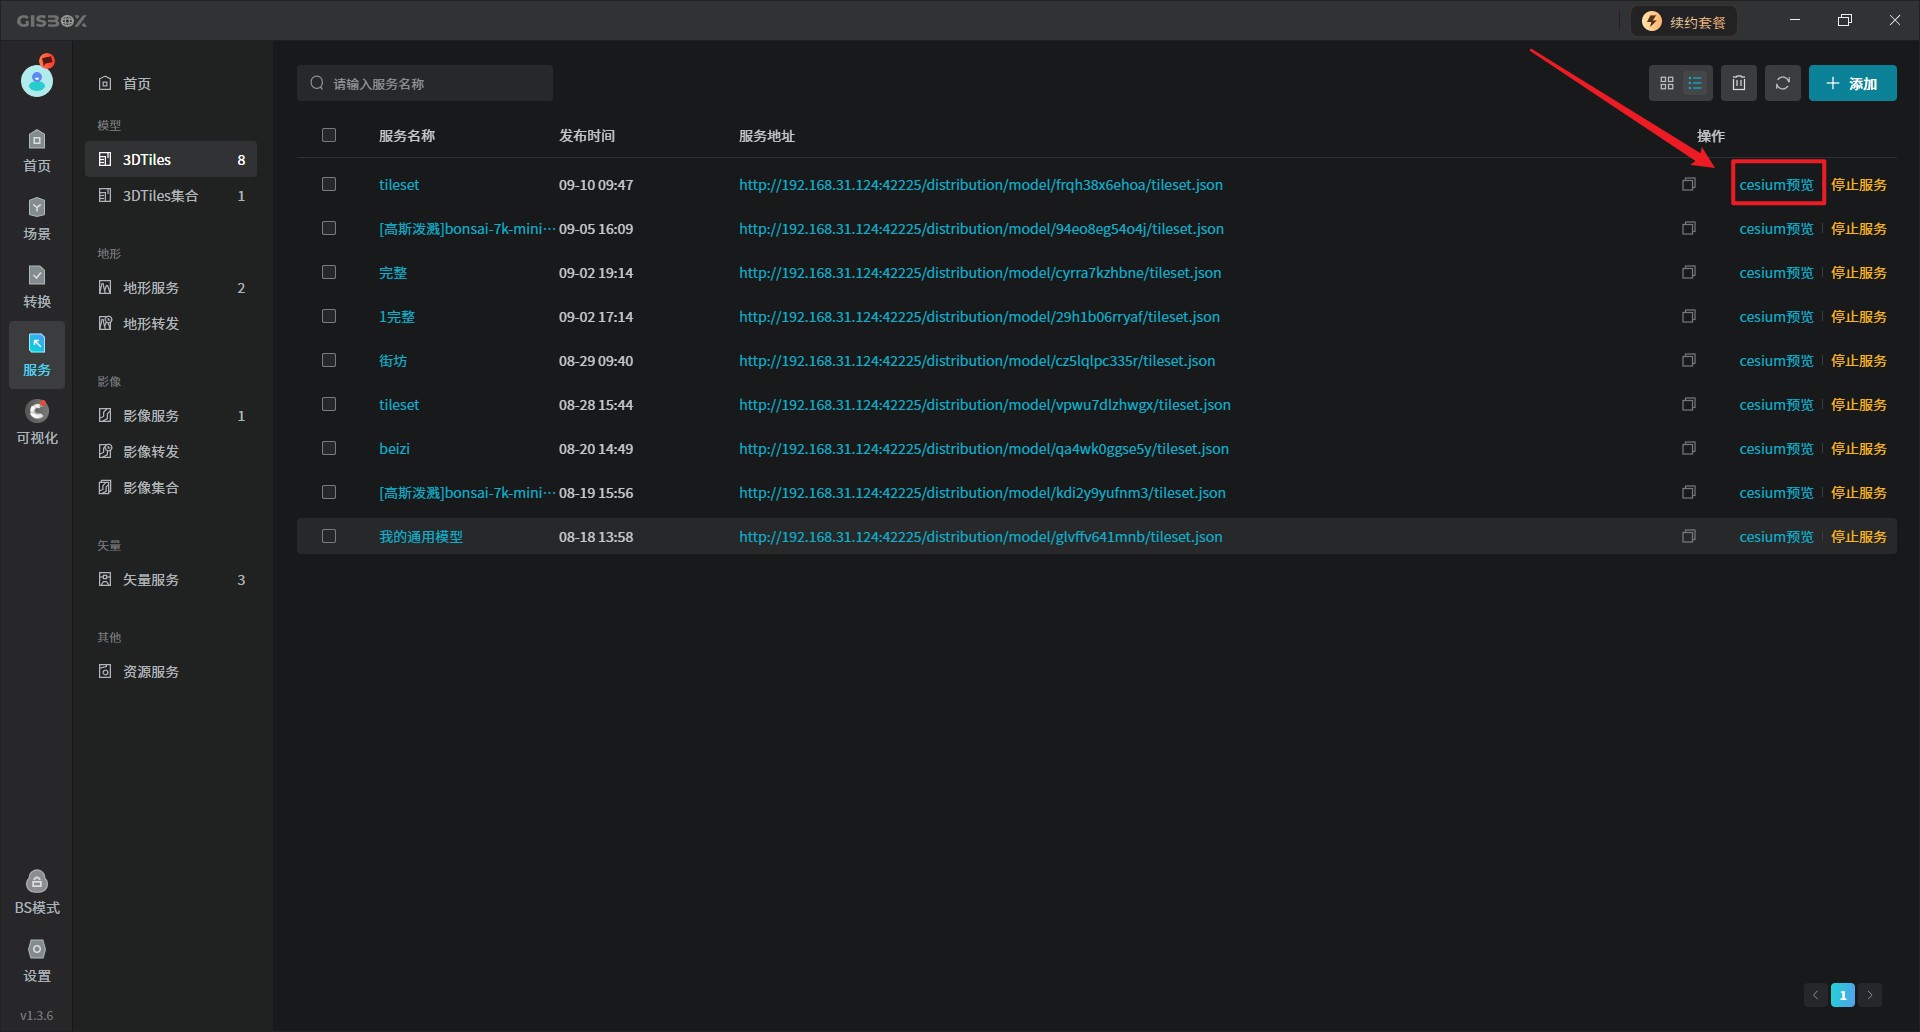Copy the address of the beizi service

click(1689, 449)
